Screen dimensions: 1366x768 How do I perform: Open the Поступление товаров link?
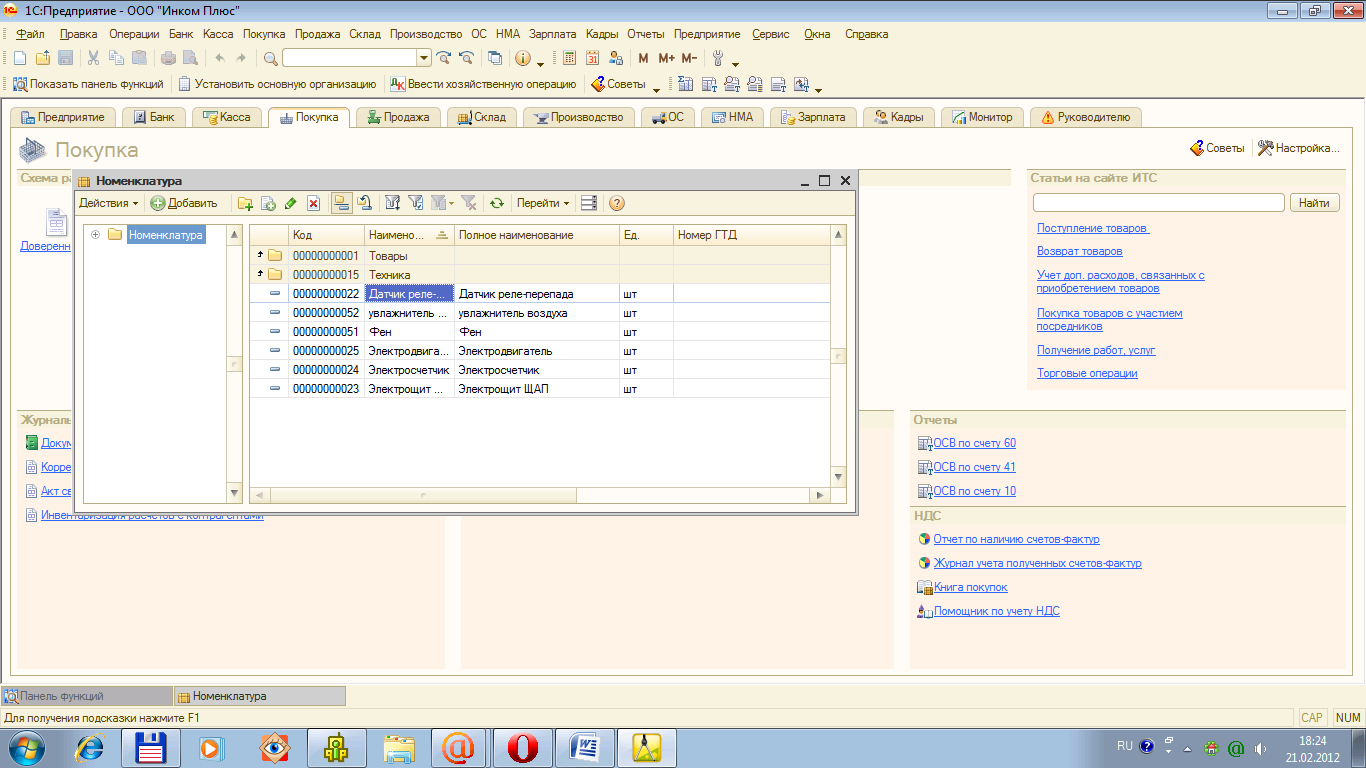[1093, 228]
